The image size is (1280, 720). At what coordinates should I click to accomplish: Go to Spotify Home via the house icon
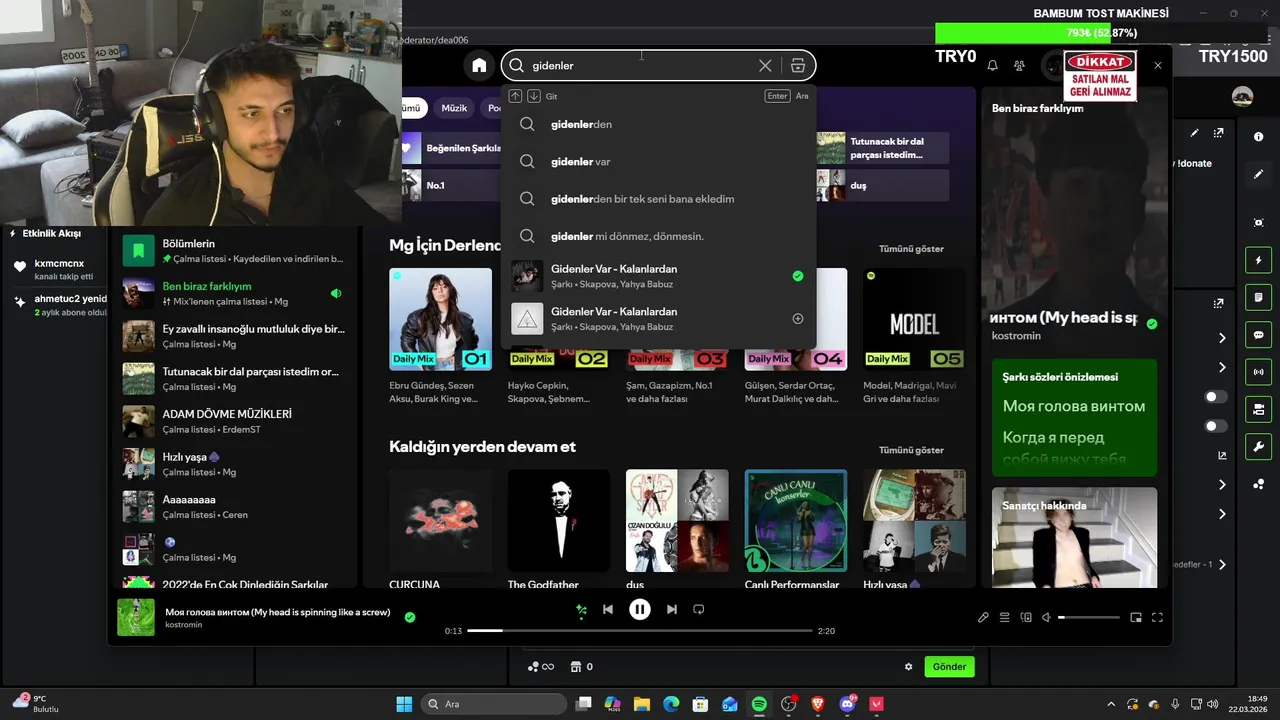click(x=479, y=66)
